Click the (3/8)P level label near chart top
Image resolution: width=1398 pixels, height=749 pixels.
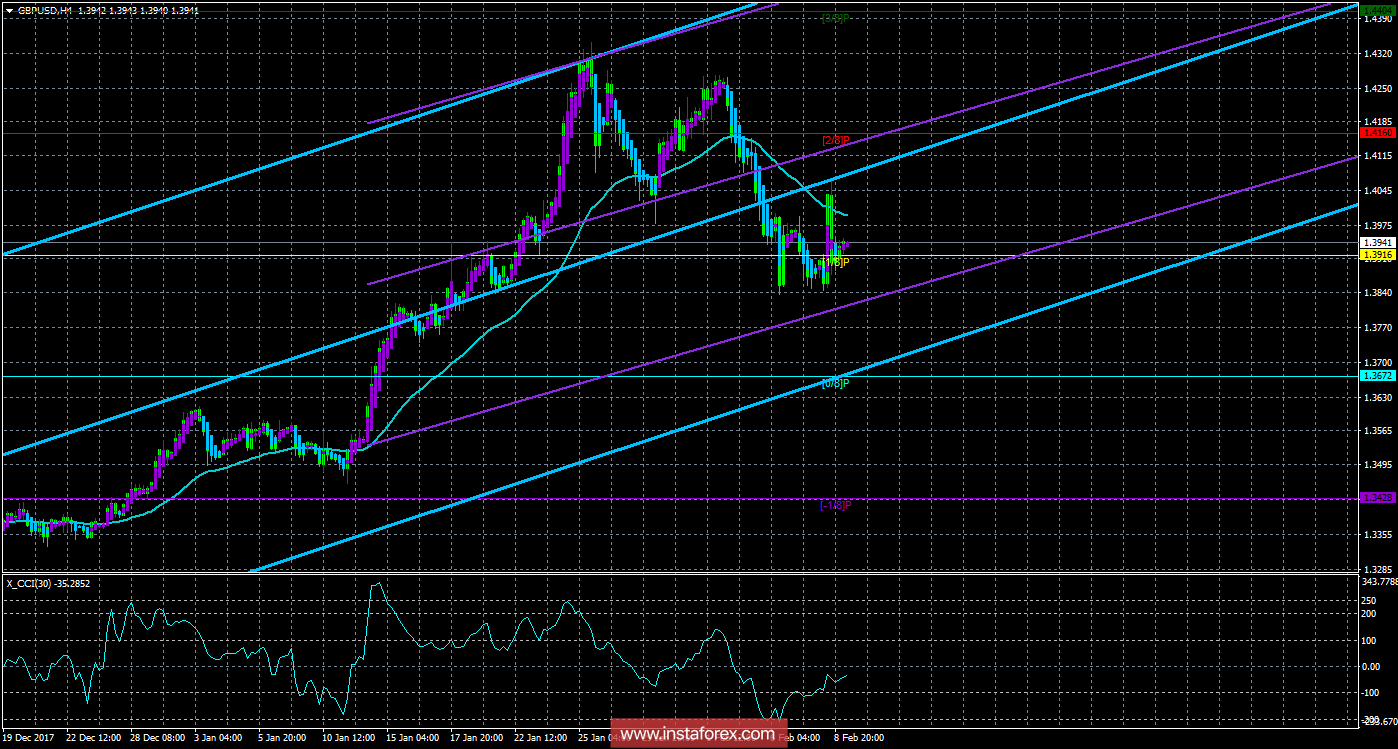(834, 16)
